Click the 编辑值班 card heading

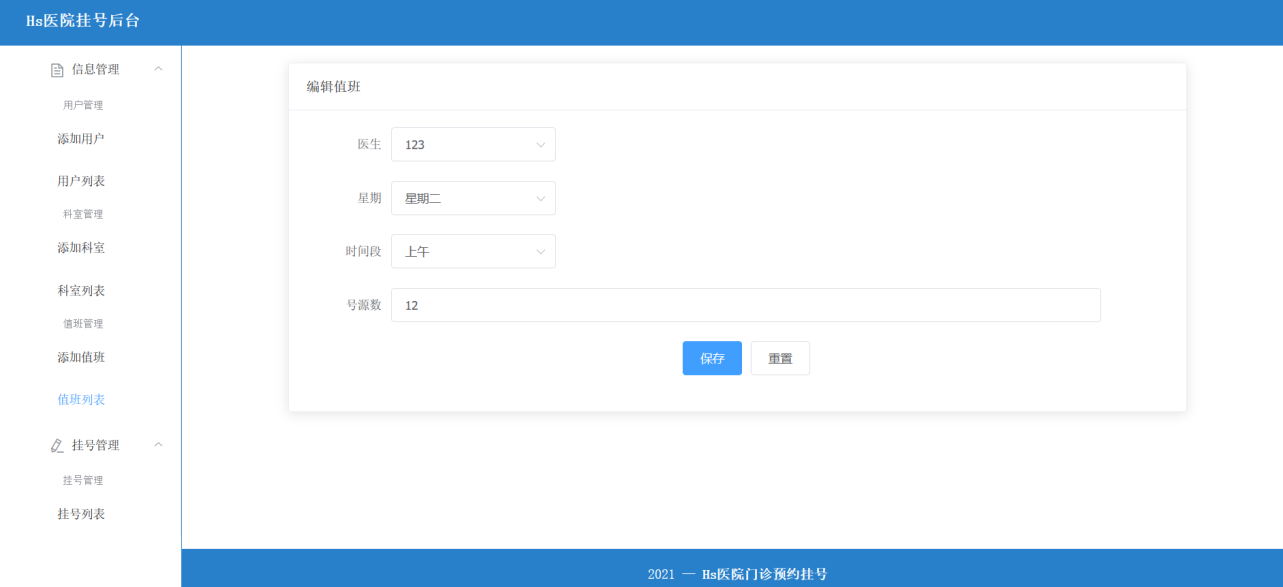[333, 87]
